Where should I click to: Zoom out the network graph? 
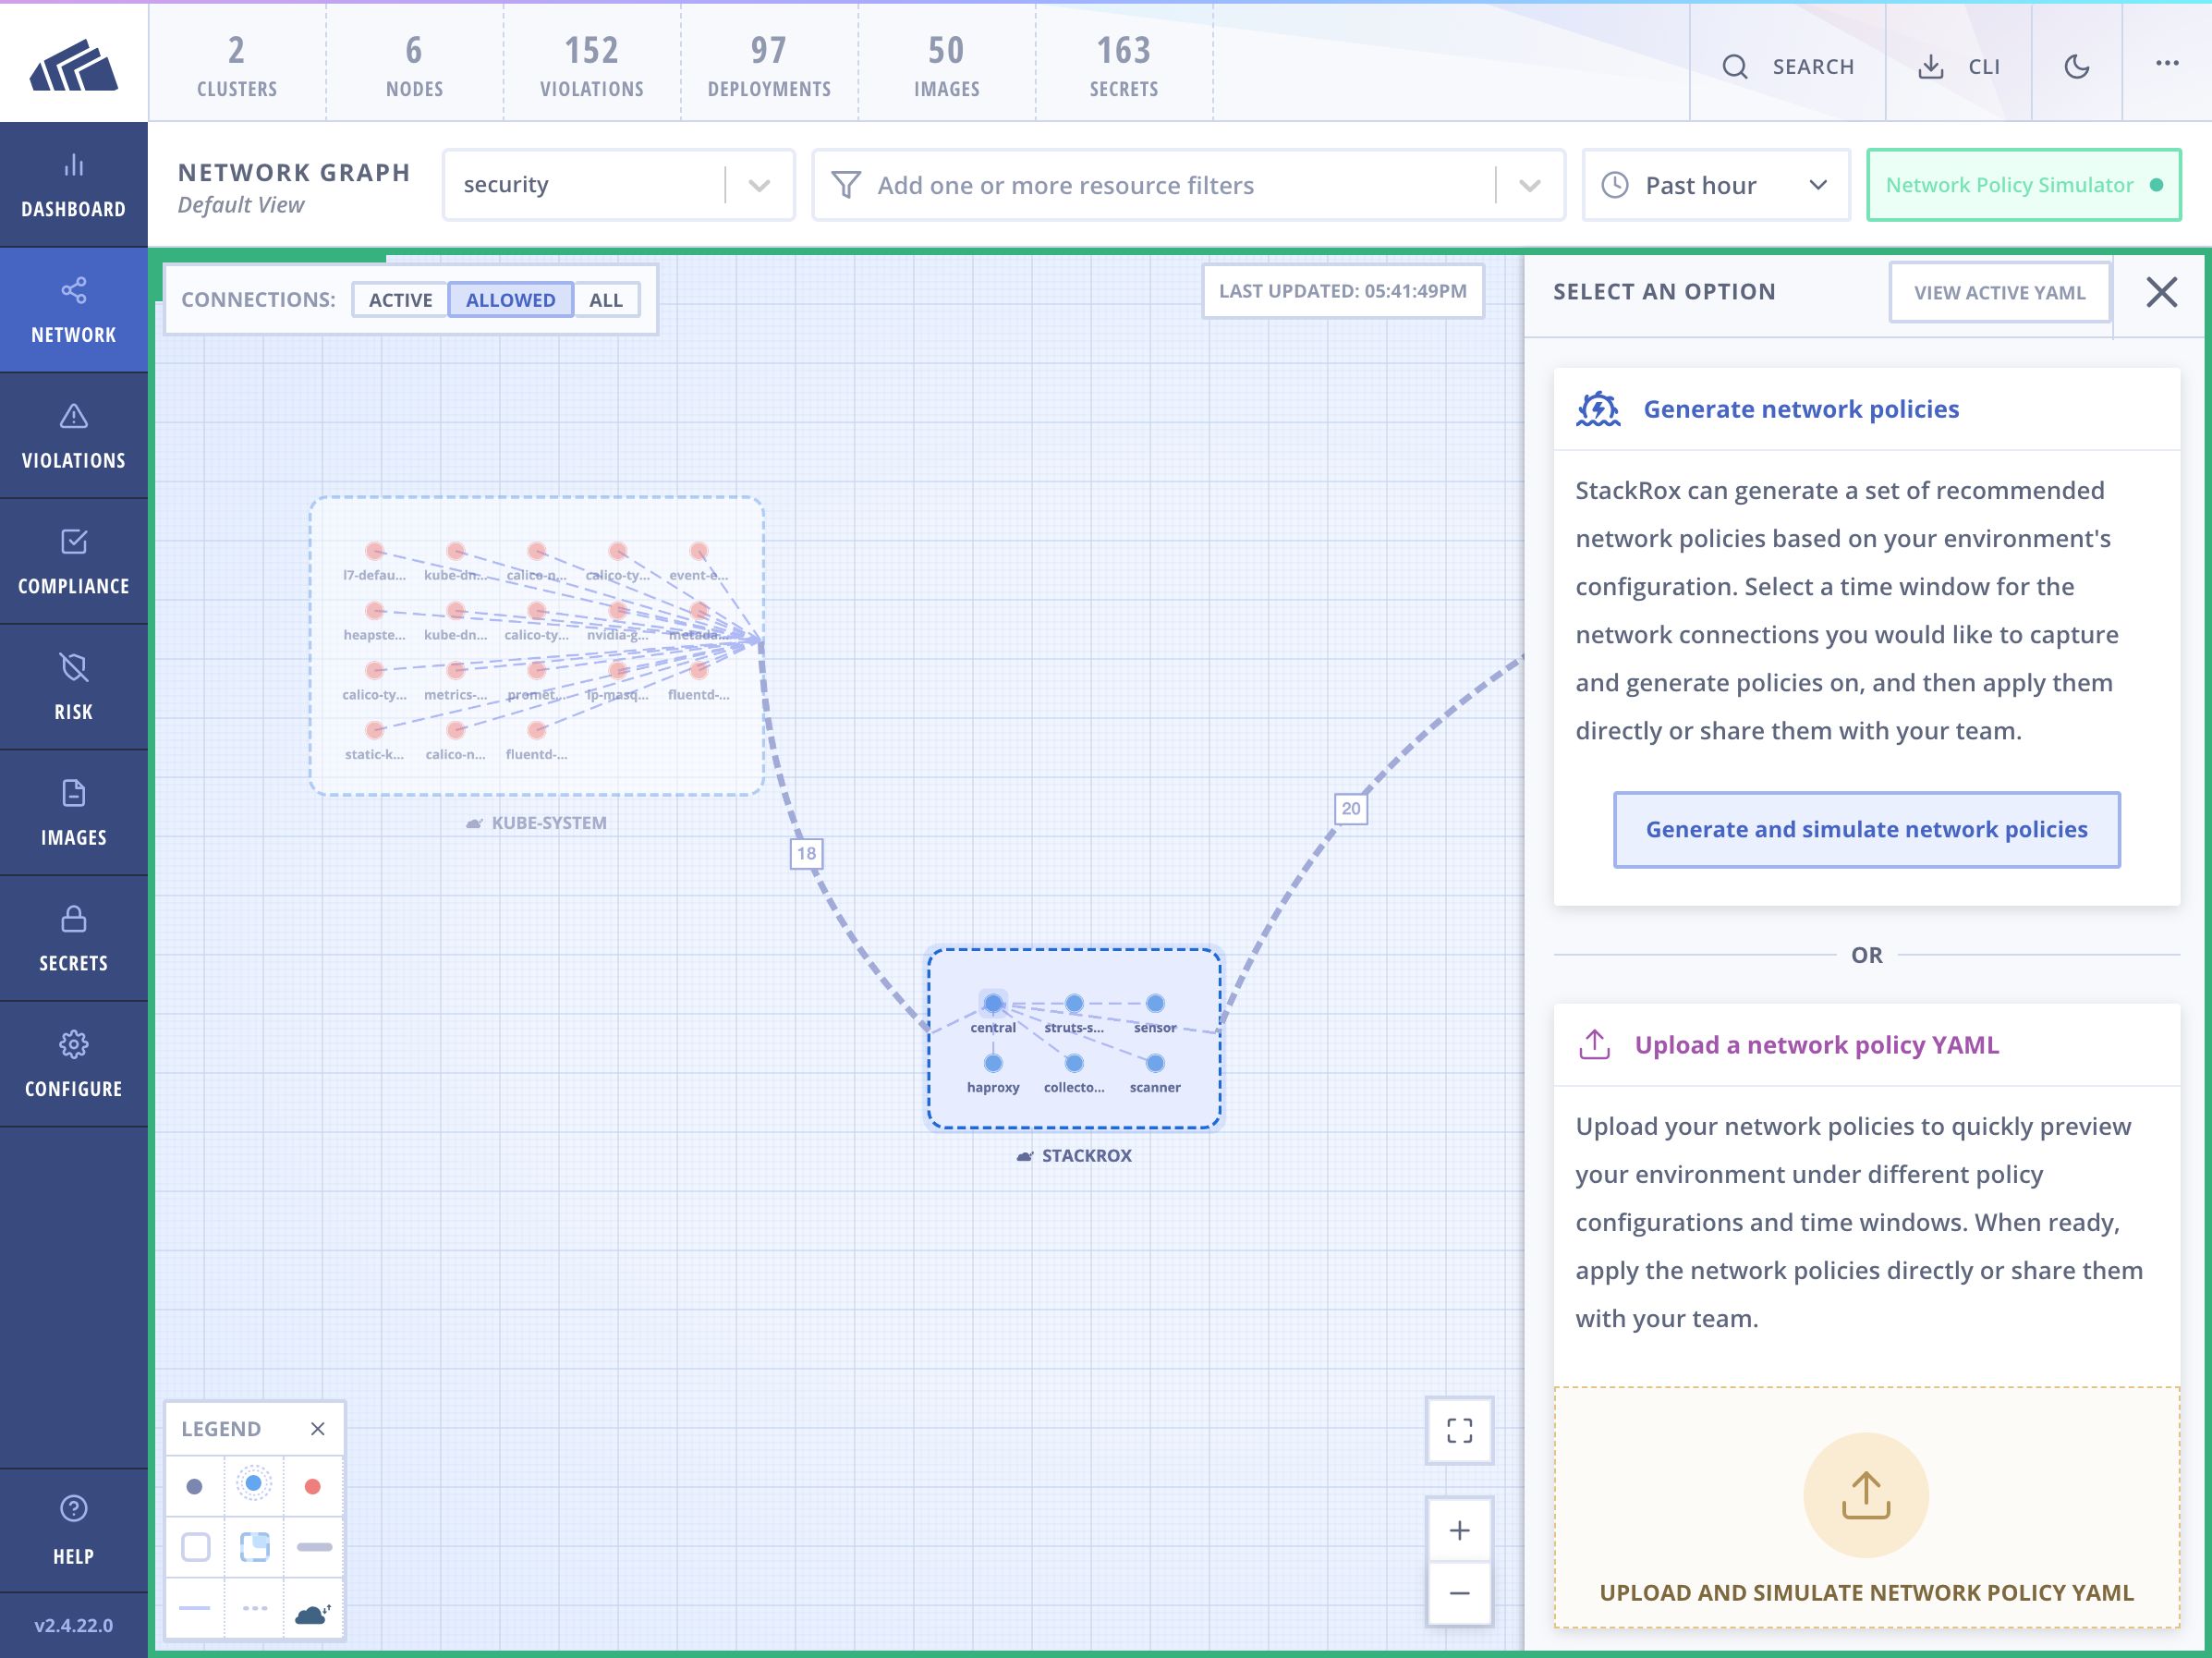[1459, 1593]
